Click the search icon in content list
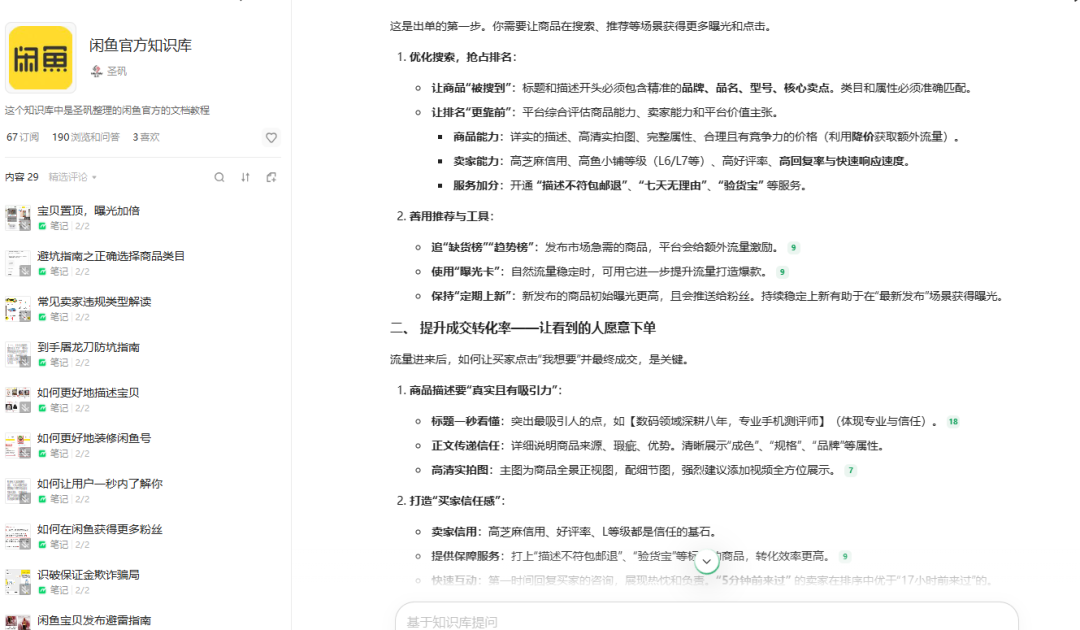This screenshot has width=1080, height=630. tap(219, 177)
